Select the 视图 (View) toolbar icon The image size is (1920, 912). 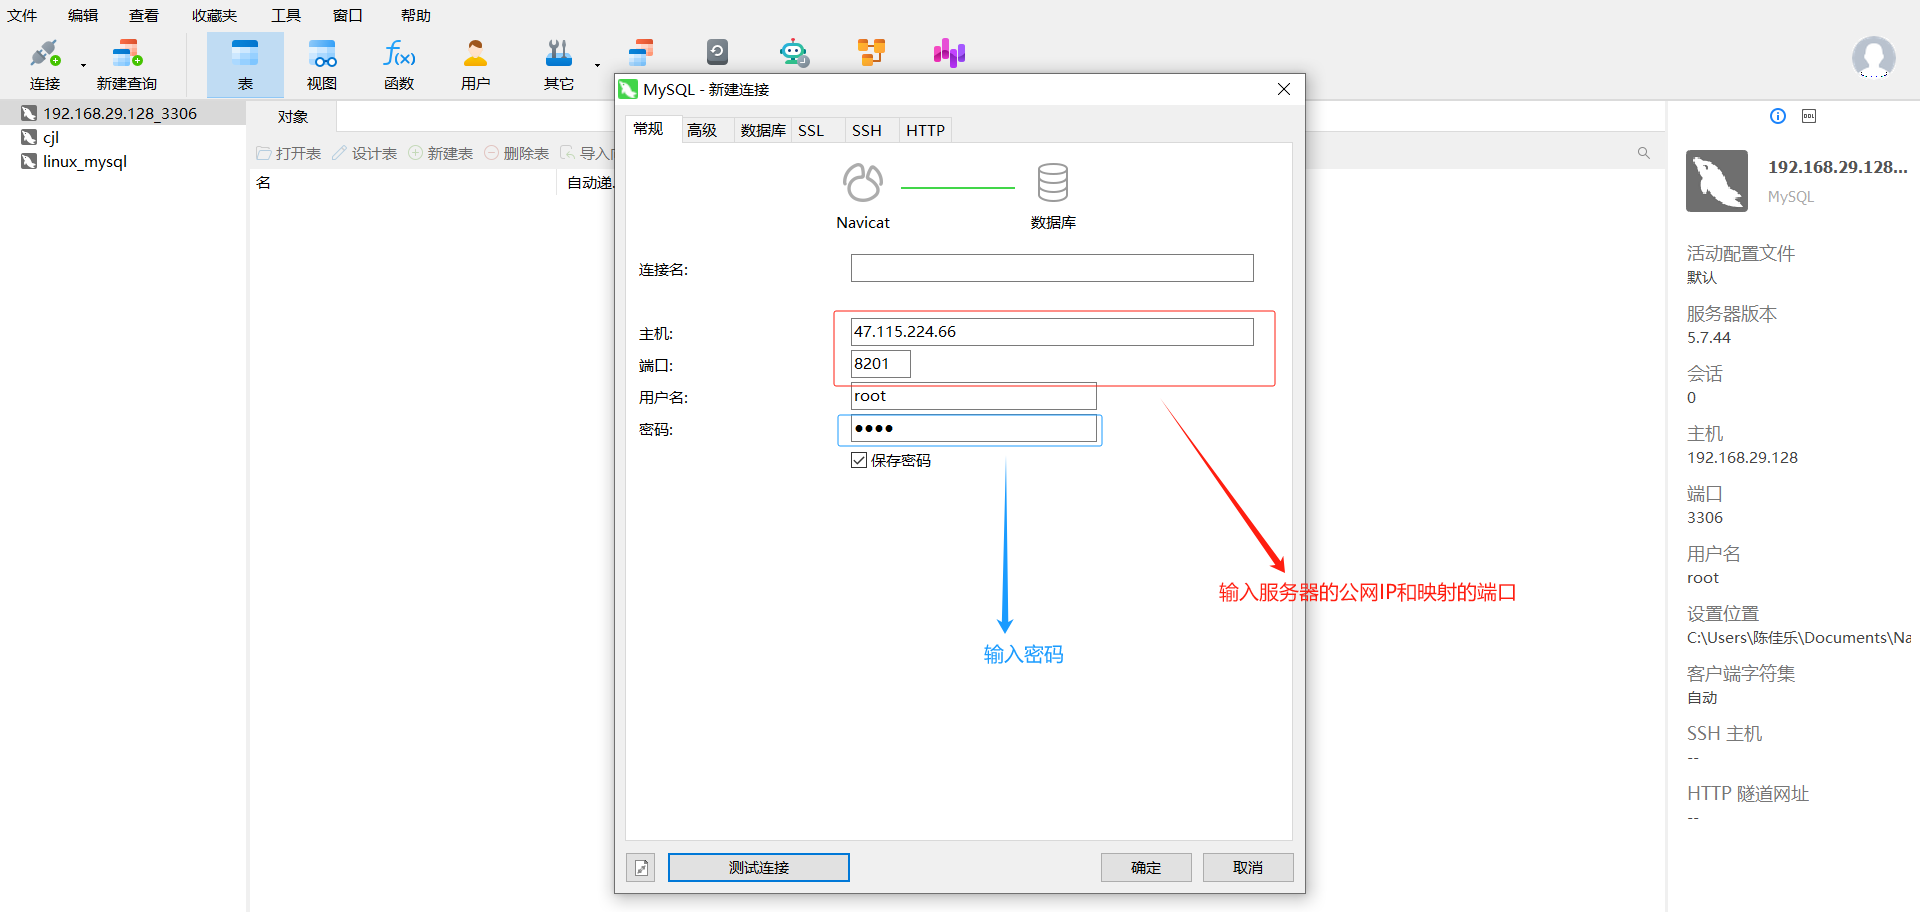click(322, 65)
